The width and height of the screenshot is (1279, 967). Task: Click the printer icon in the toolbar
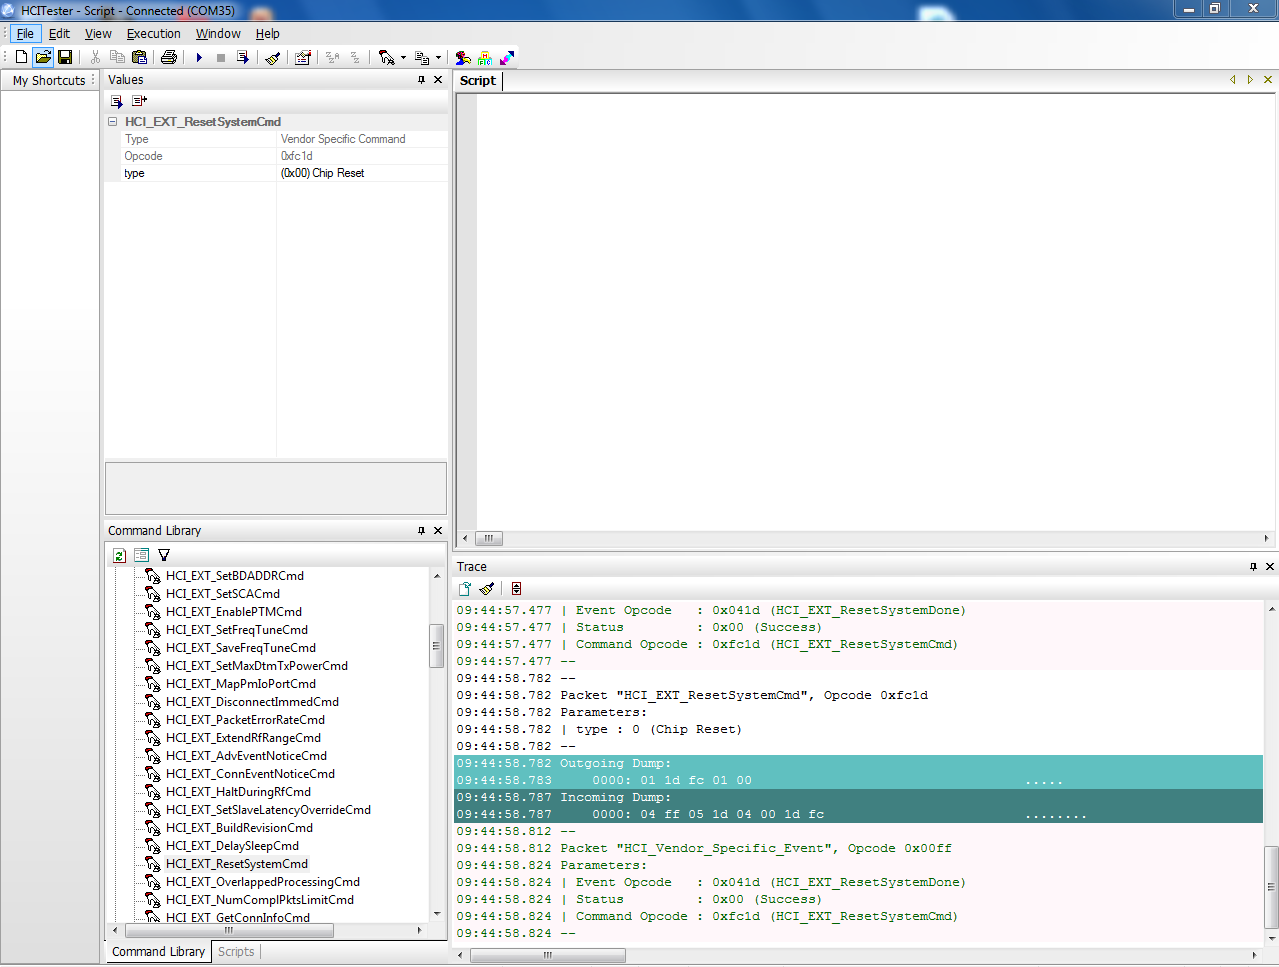pos(169,57)
